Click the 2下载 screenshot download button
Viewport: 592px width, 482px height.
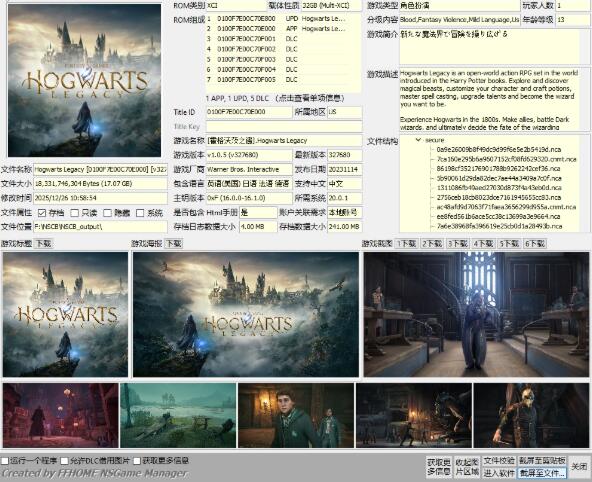tap(432, 244)
